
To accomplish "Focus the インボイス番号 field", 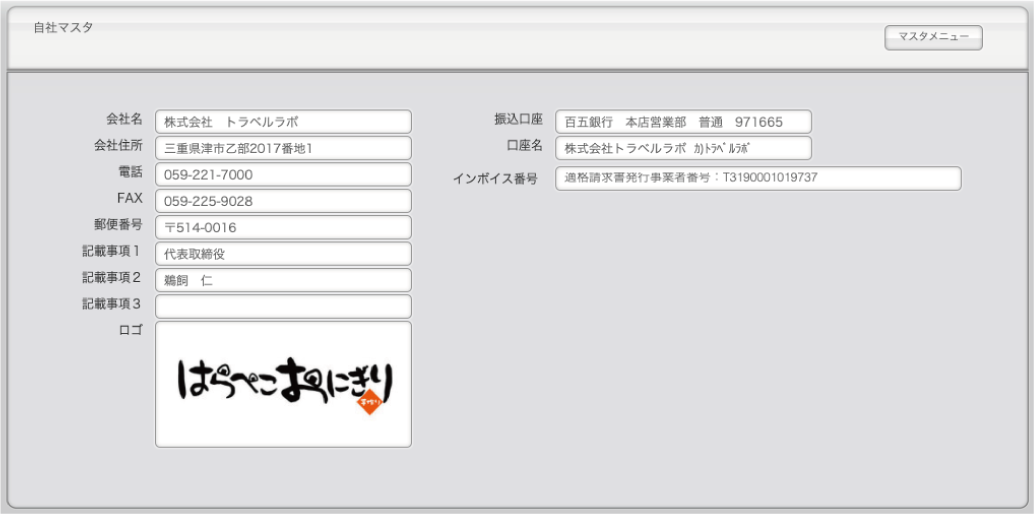I will click(x=757, y=178).
